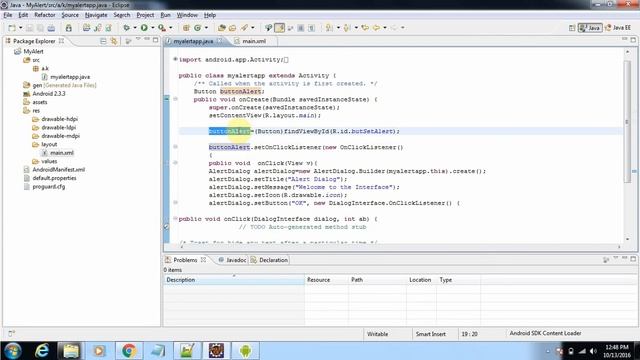The image size is (640, 360).
Task: Run the project with the green play icon
Action: click(144, 28)
